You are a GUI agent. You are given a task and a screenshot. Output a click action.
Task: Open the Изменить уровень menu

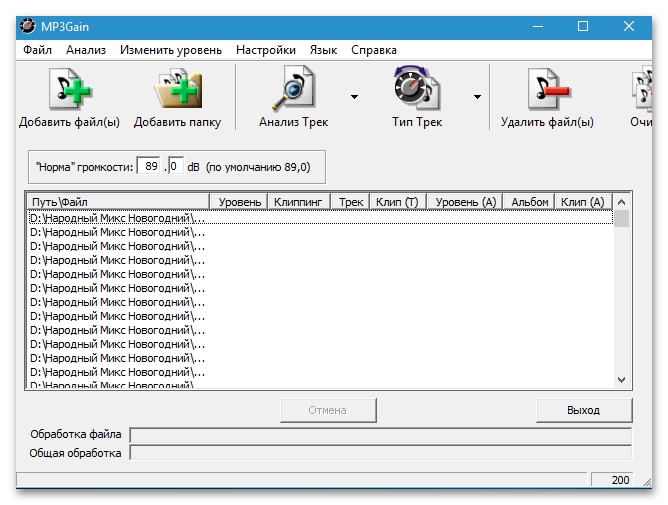coord(171,50)
